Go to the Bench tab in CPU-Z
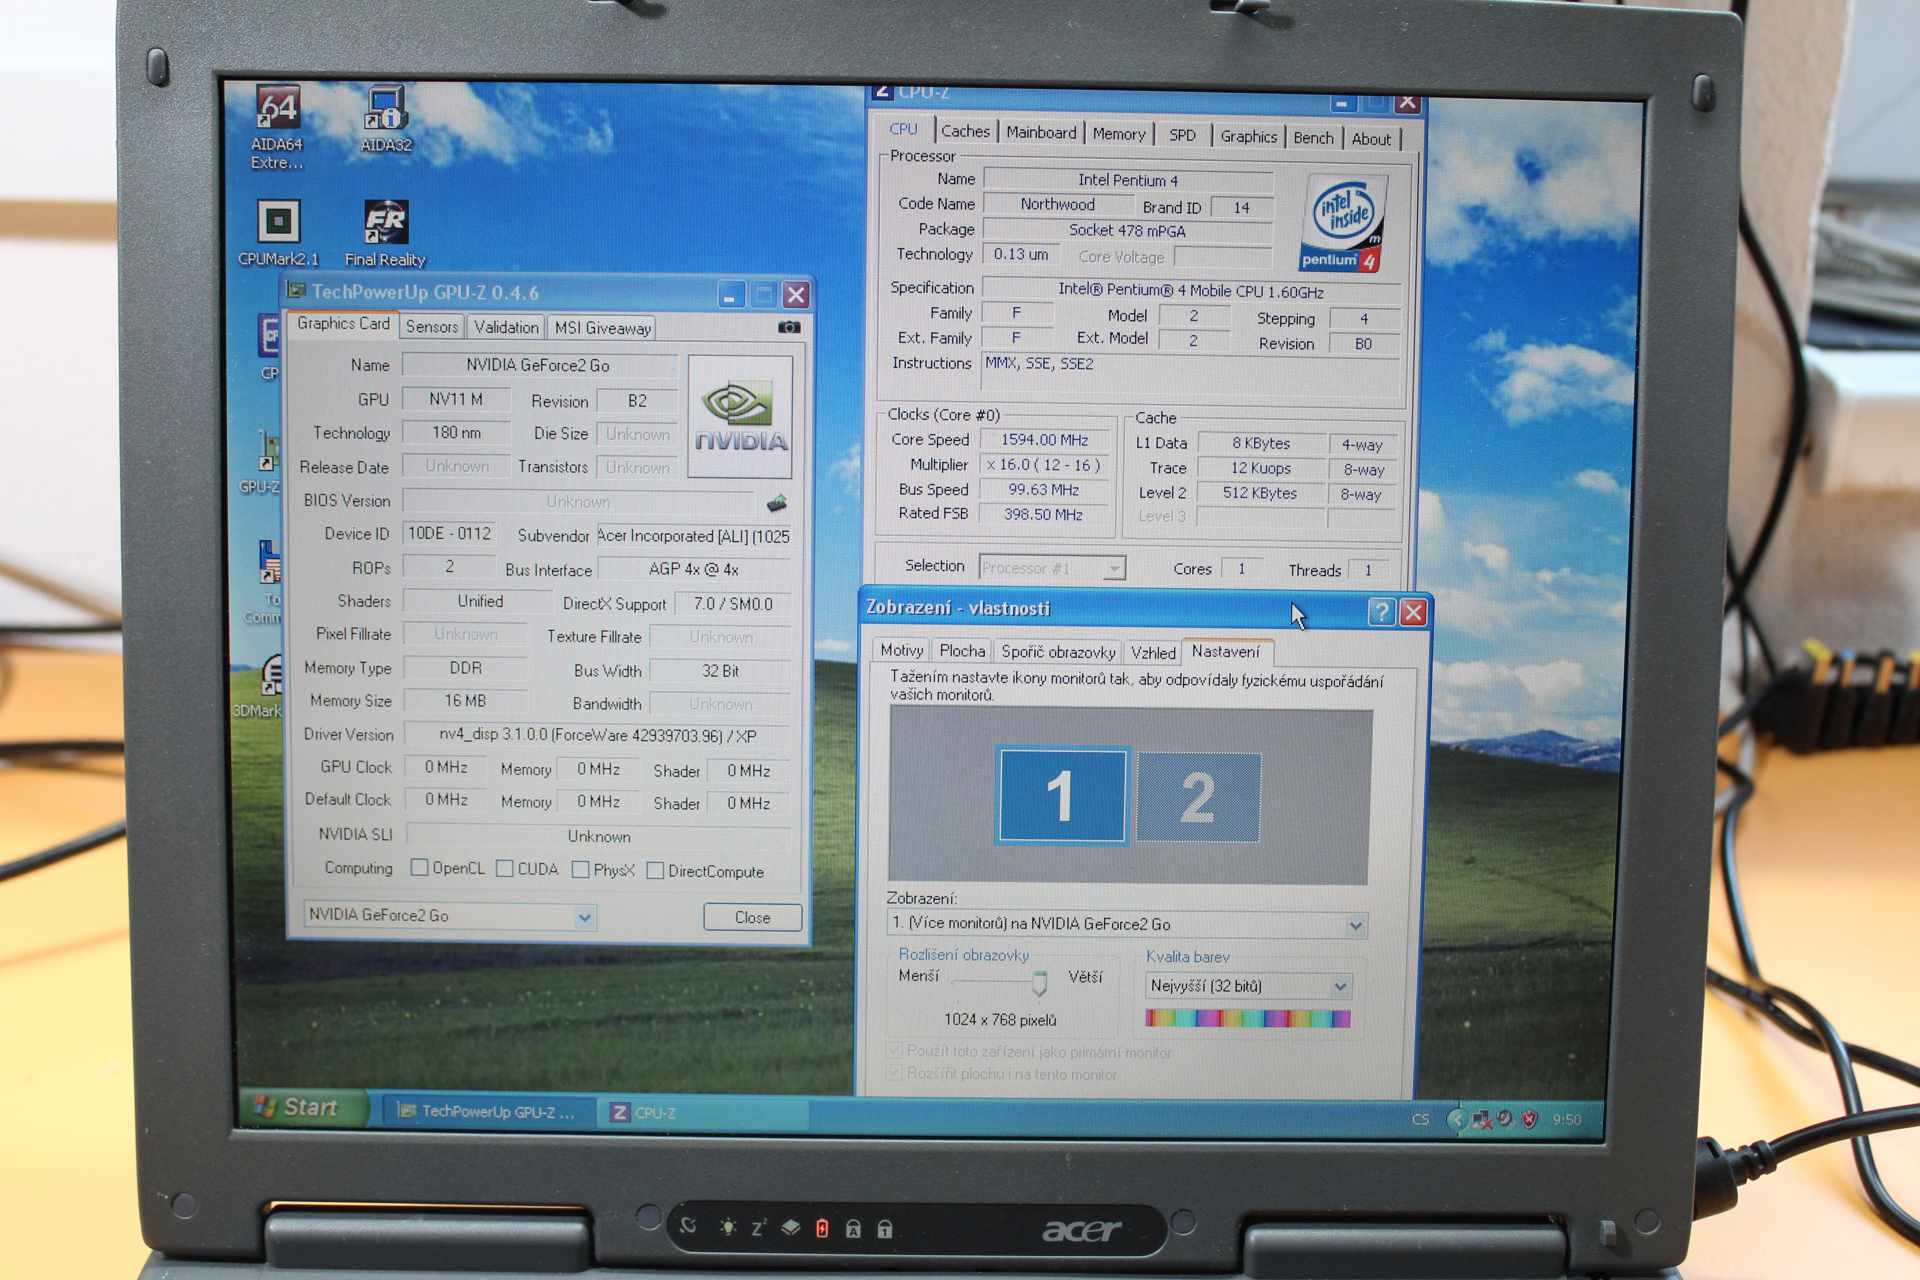 1313,138
